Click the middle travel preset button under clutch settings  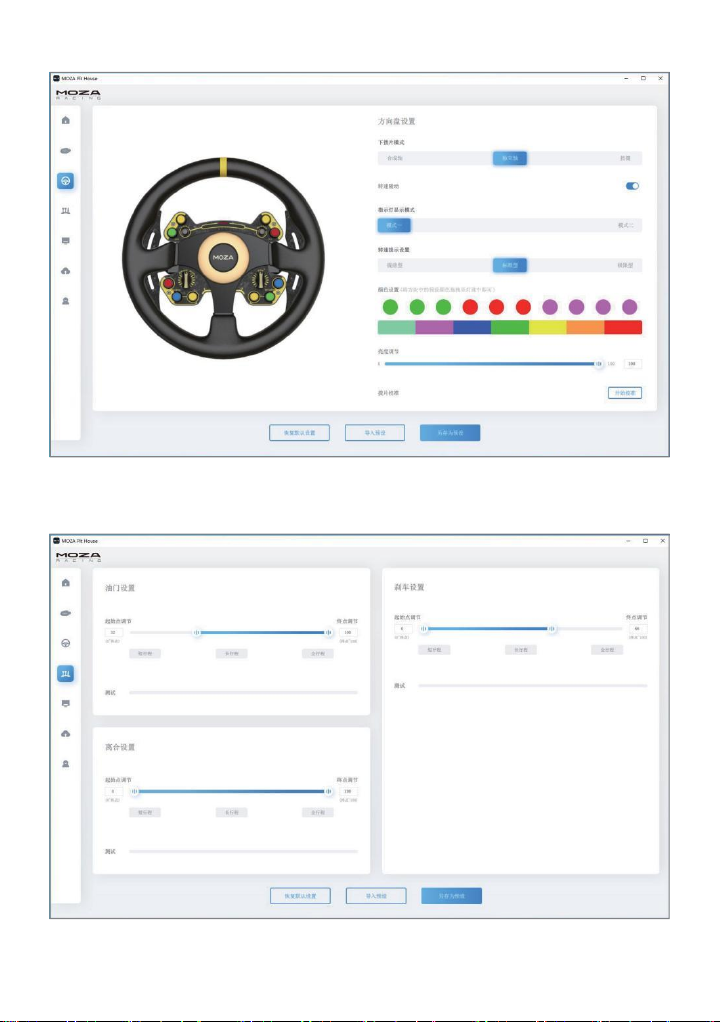(231, 812)
